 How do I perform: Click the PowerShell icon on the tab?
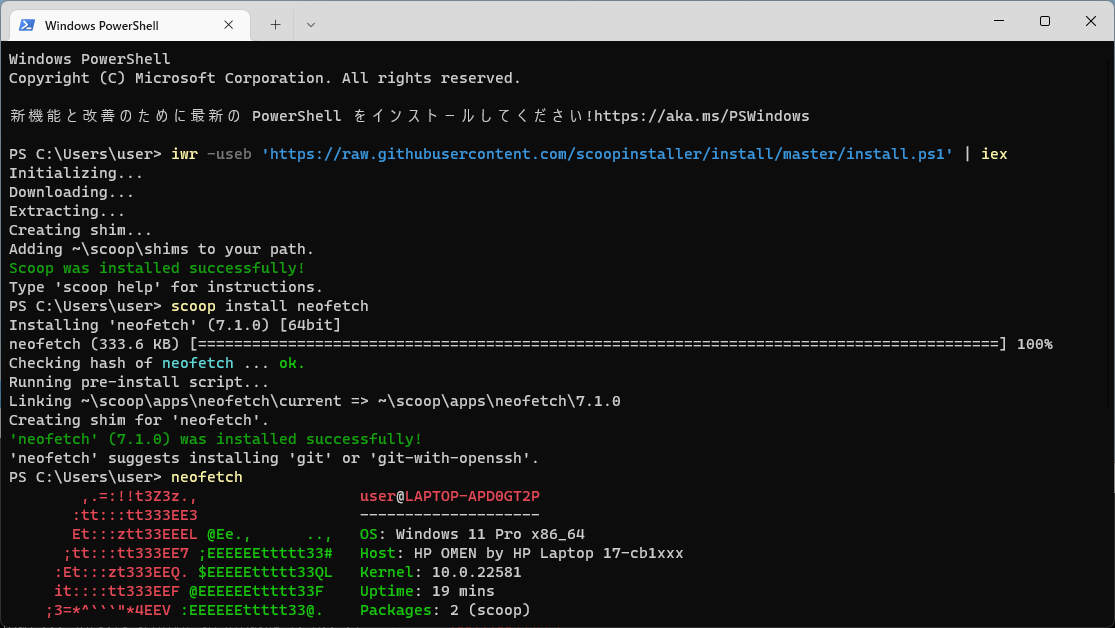point(28,24)
